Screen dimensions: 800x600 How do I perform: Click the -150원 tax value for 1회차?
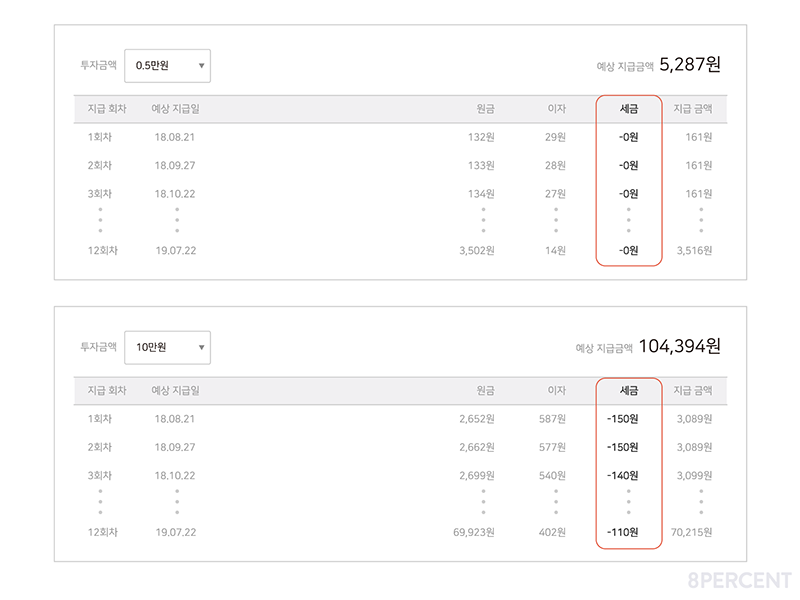click(628, 419)
